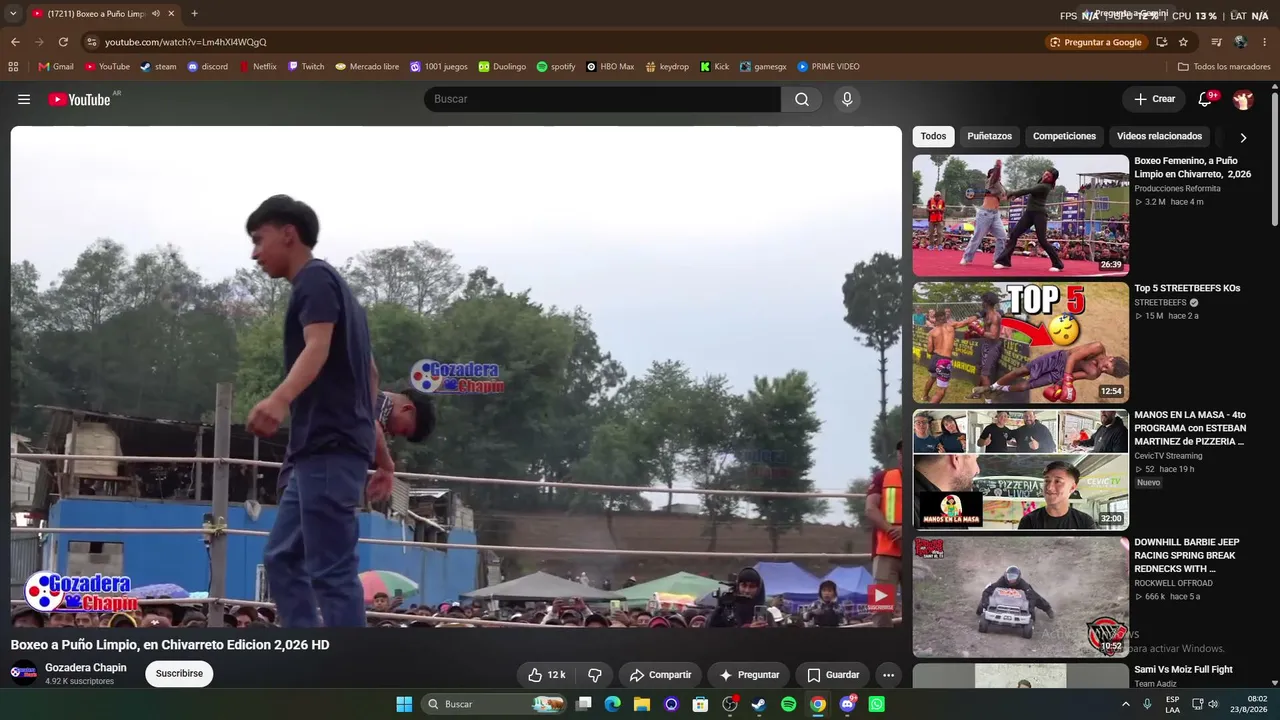Open Top 5 STREETBEEFS KOs thumbnail
Image resolution: width=1280 pixels, height=720 pixels.
(1021, 342)
